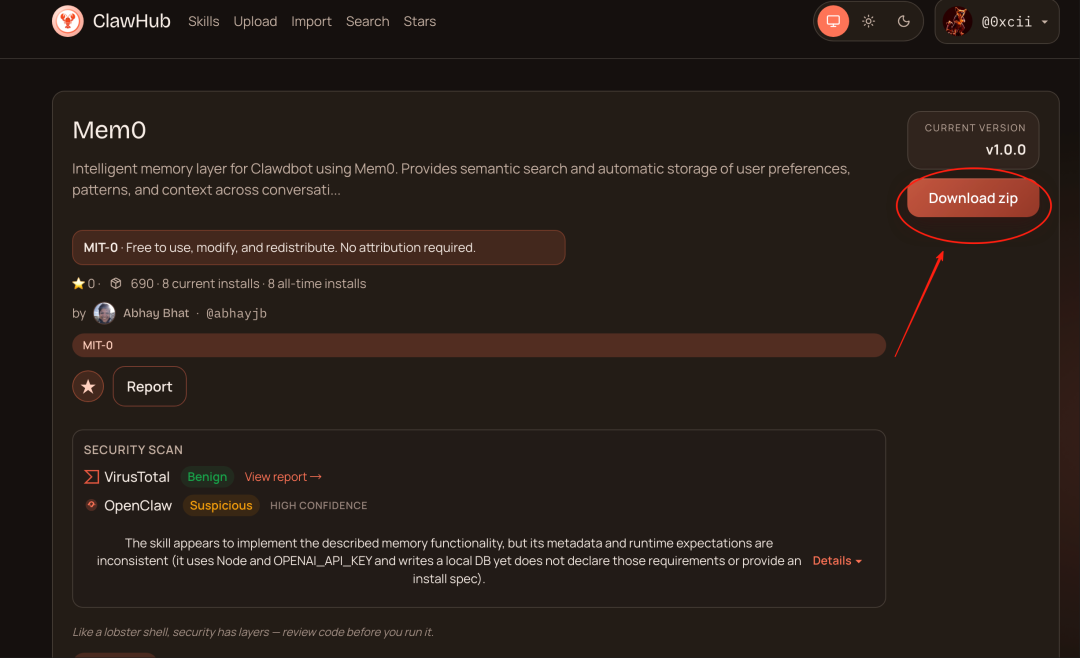
Task: Click the VirusTotal logo icon
Action: [x=91, y=477]
